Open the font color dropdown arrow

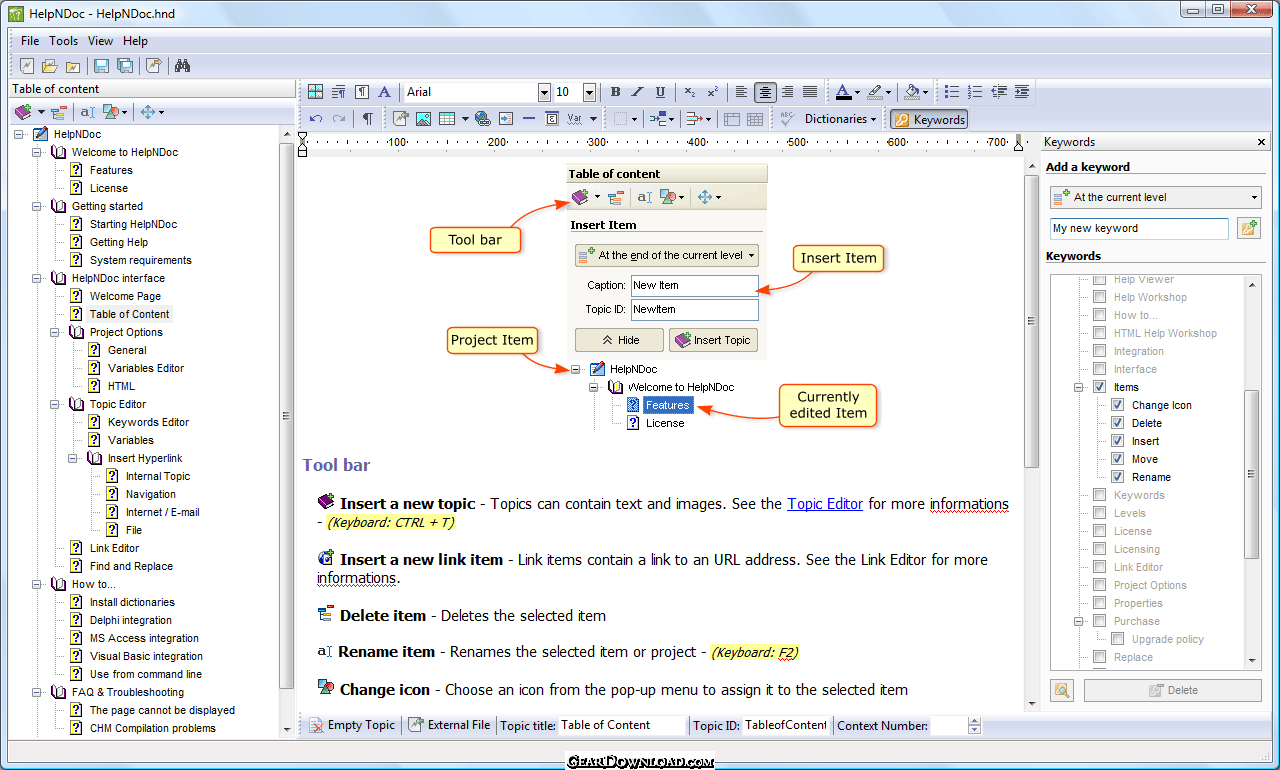(857, 92)
